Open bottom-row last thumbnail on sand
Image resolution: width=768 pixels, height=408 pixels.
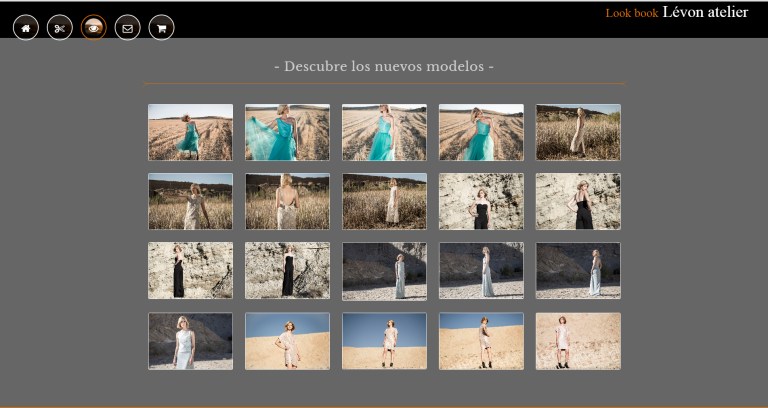pos(578,341)
